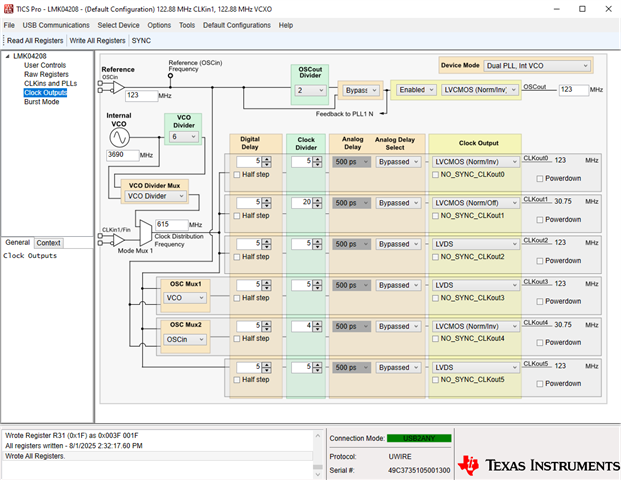Open the OSCout Bypass dropdown
This screenshot has width=621, height=480.
point(360,90)
